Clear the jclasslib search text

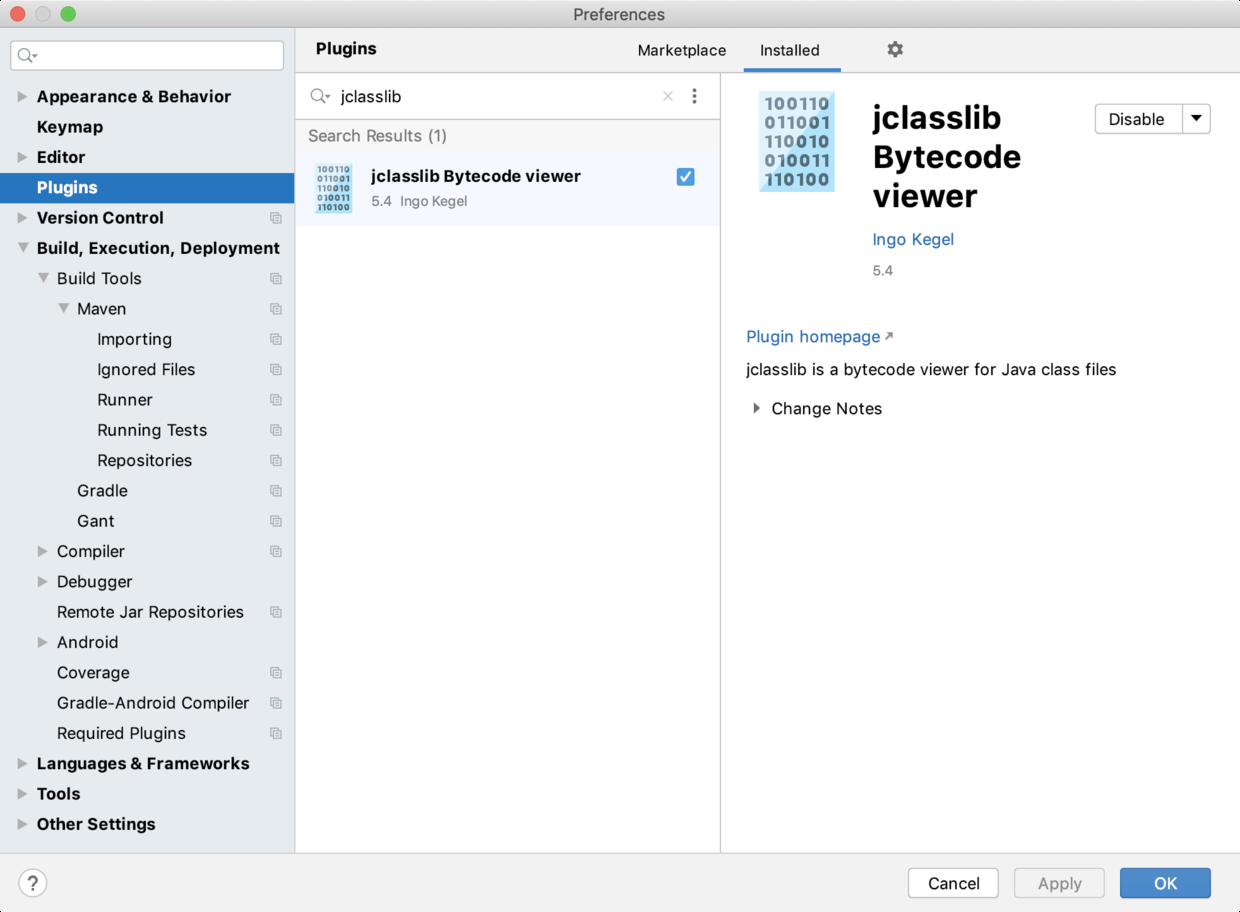(x=668, y=96)
